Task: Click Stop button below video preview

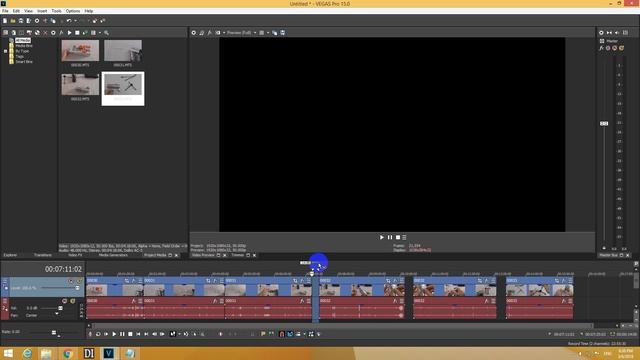Action: point(398,237)
